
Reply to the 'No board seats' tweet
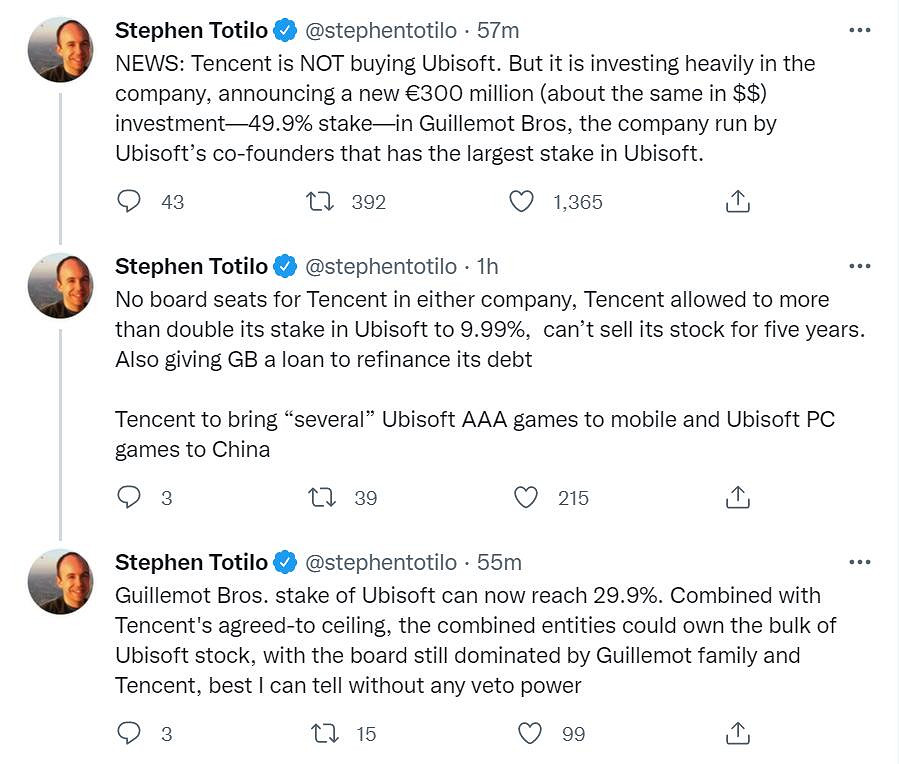tap(129, 497)
